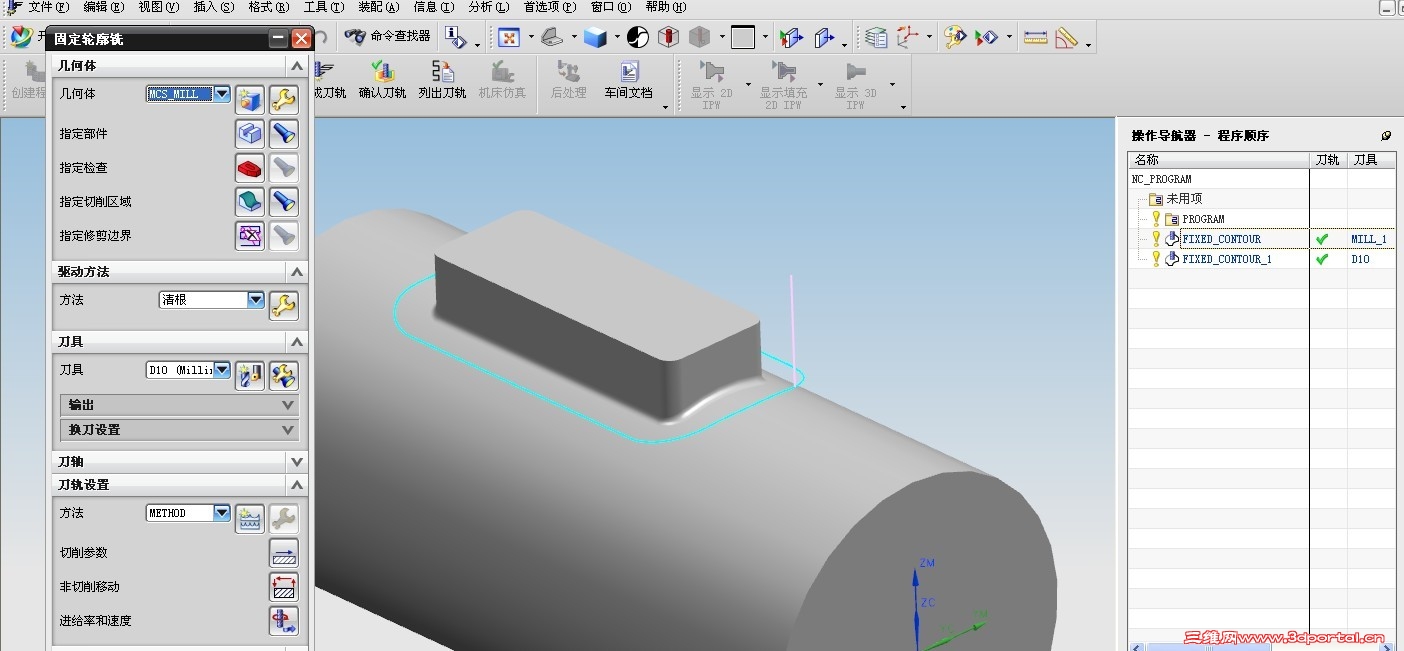
Task: Select 未用项 folder in navigator
Action: [1184, 199]
